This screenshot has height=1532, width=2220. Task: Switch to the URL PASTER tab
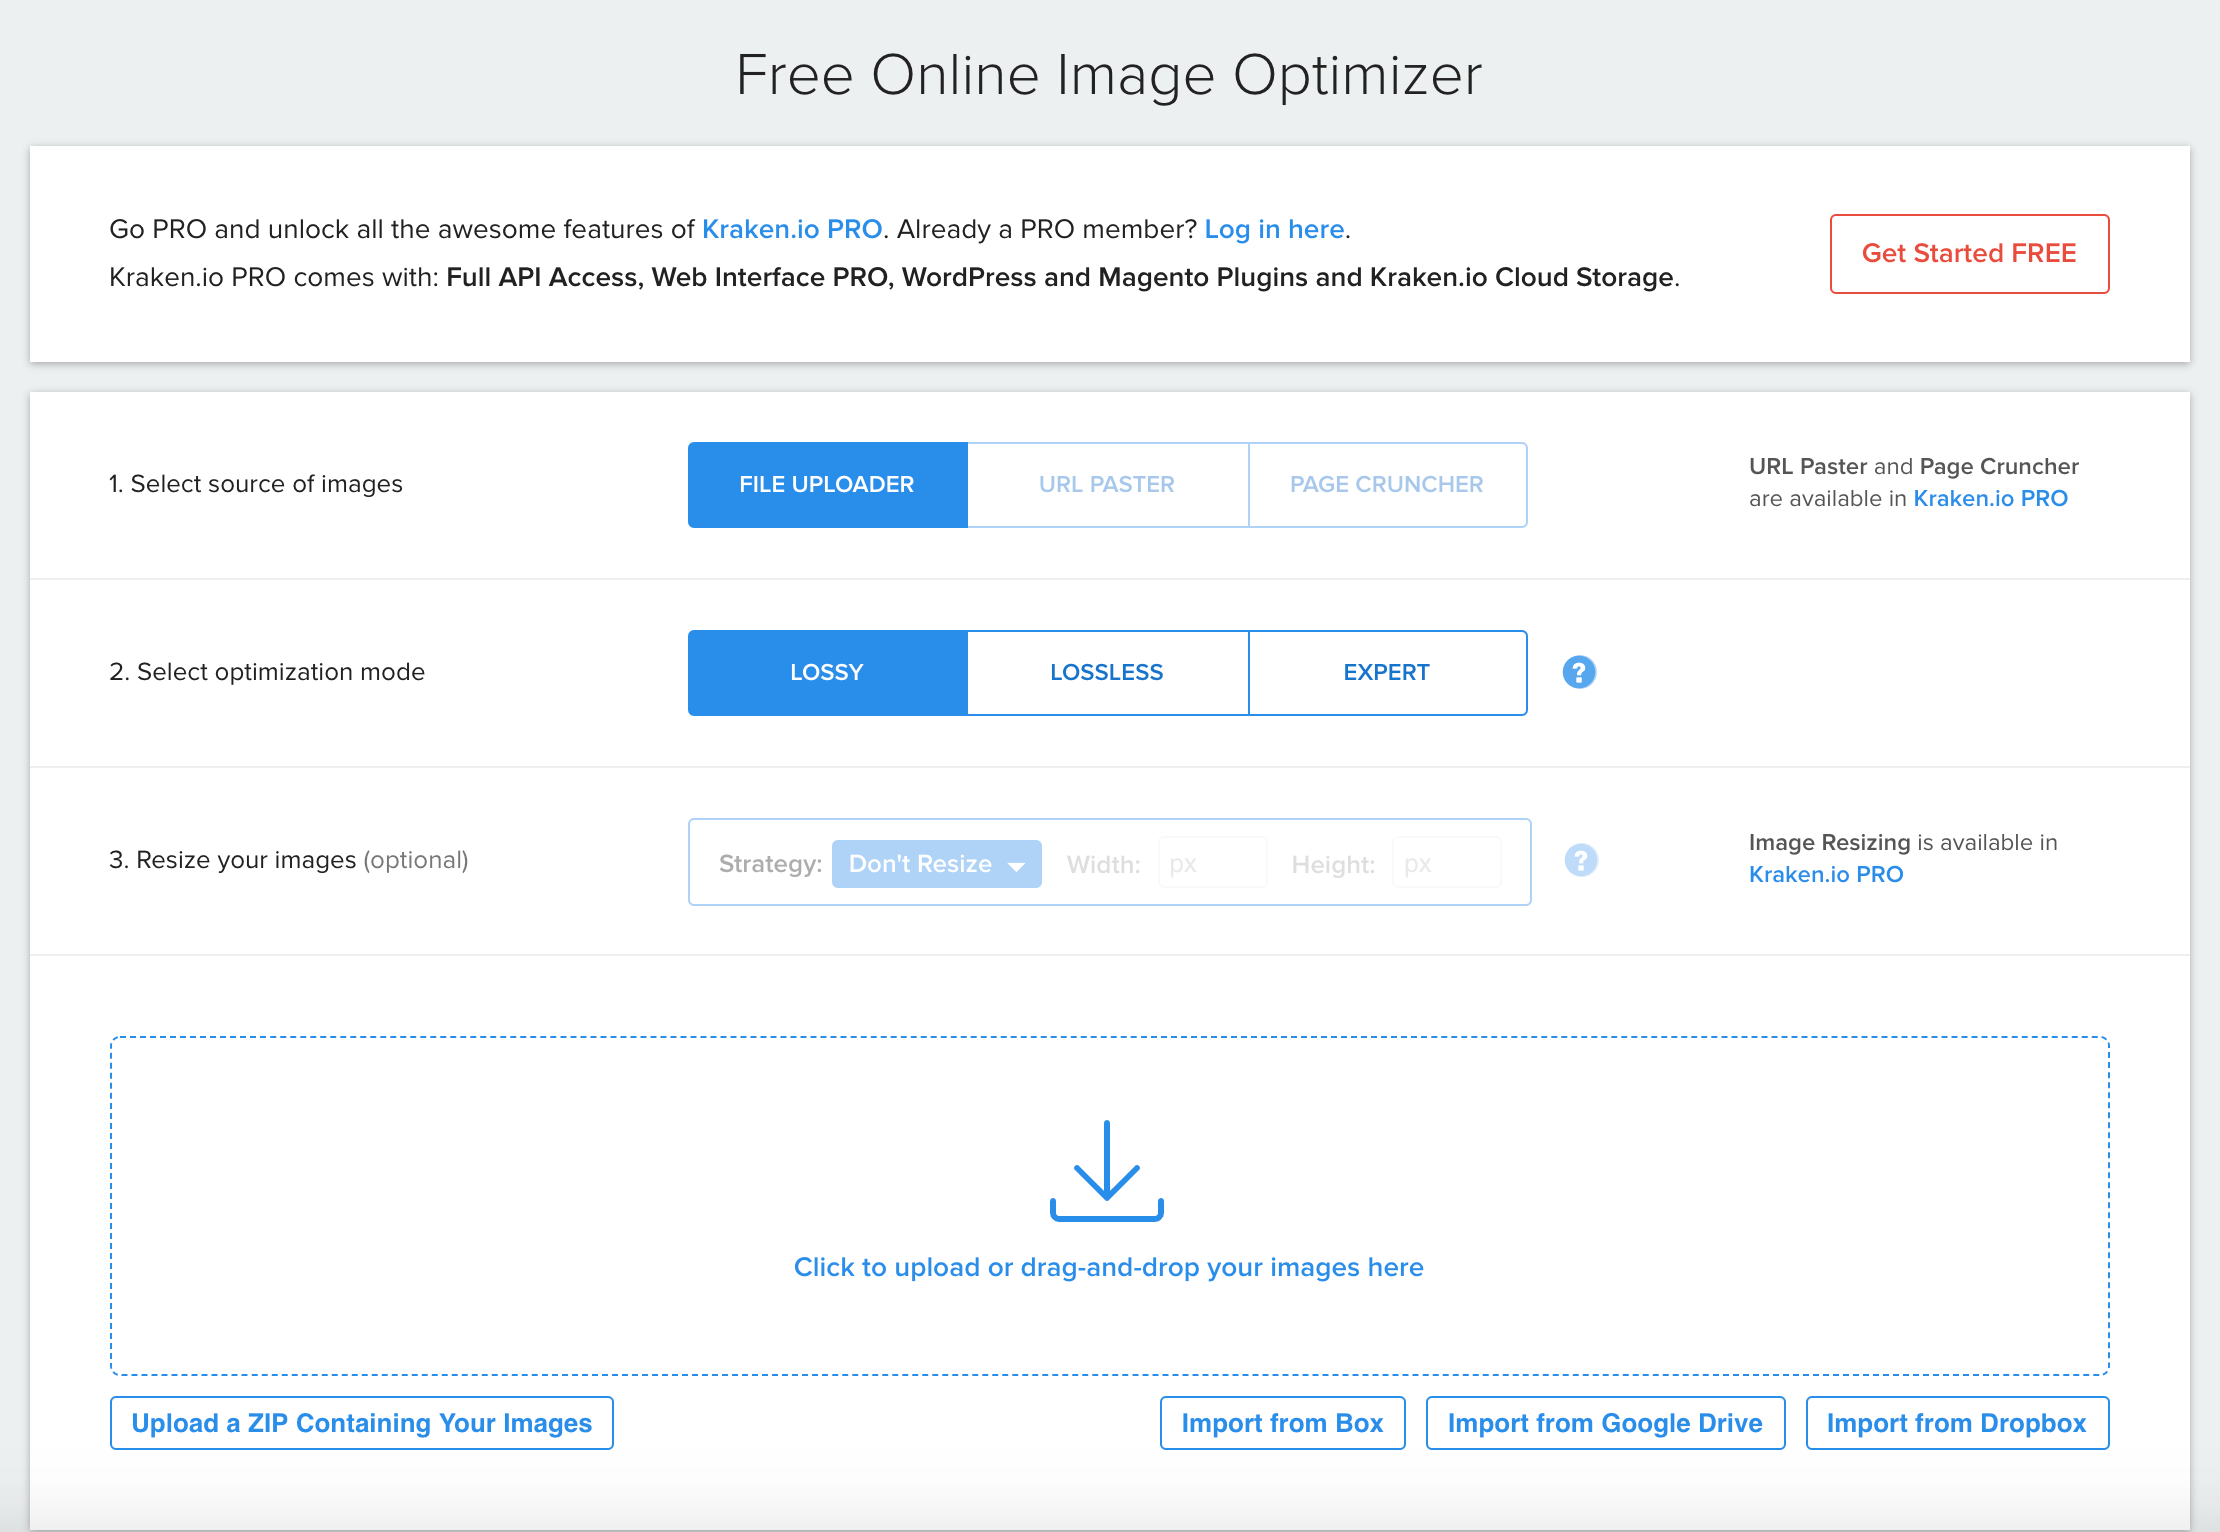click(x=1107, y=485)
